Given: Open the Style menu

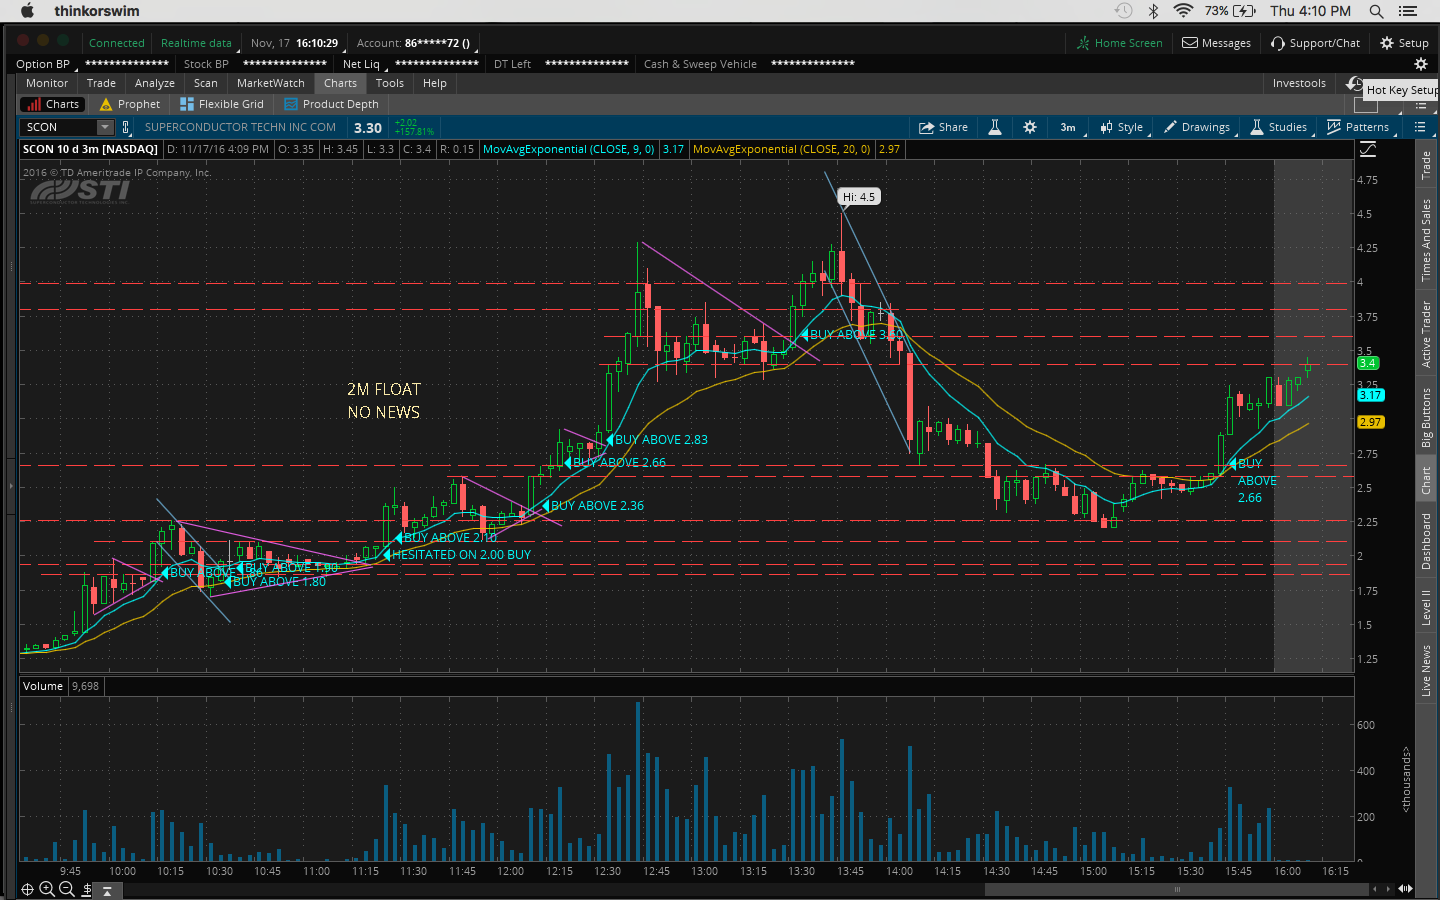Looking at the screenshot, I should (x=1121, y=127).
